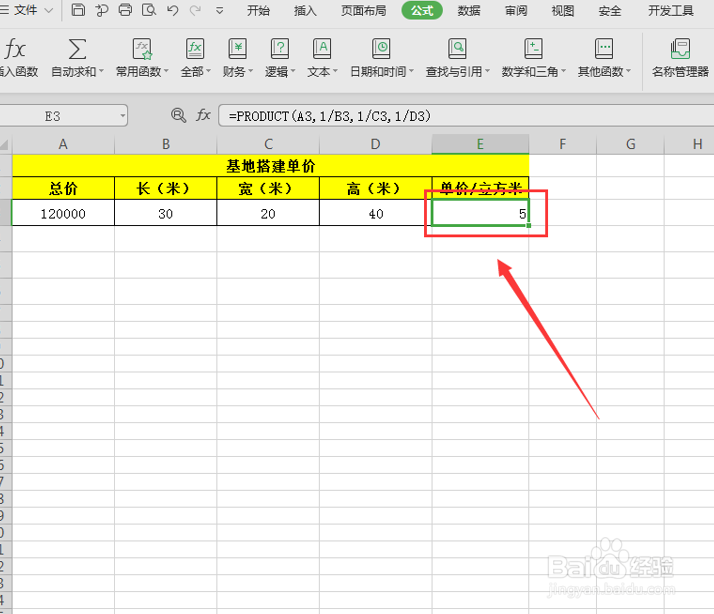This screenshot has width=714, height=614.
Task: Select cell with value 40
Action: point(376,213)
